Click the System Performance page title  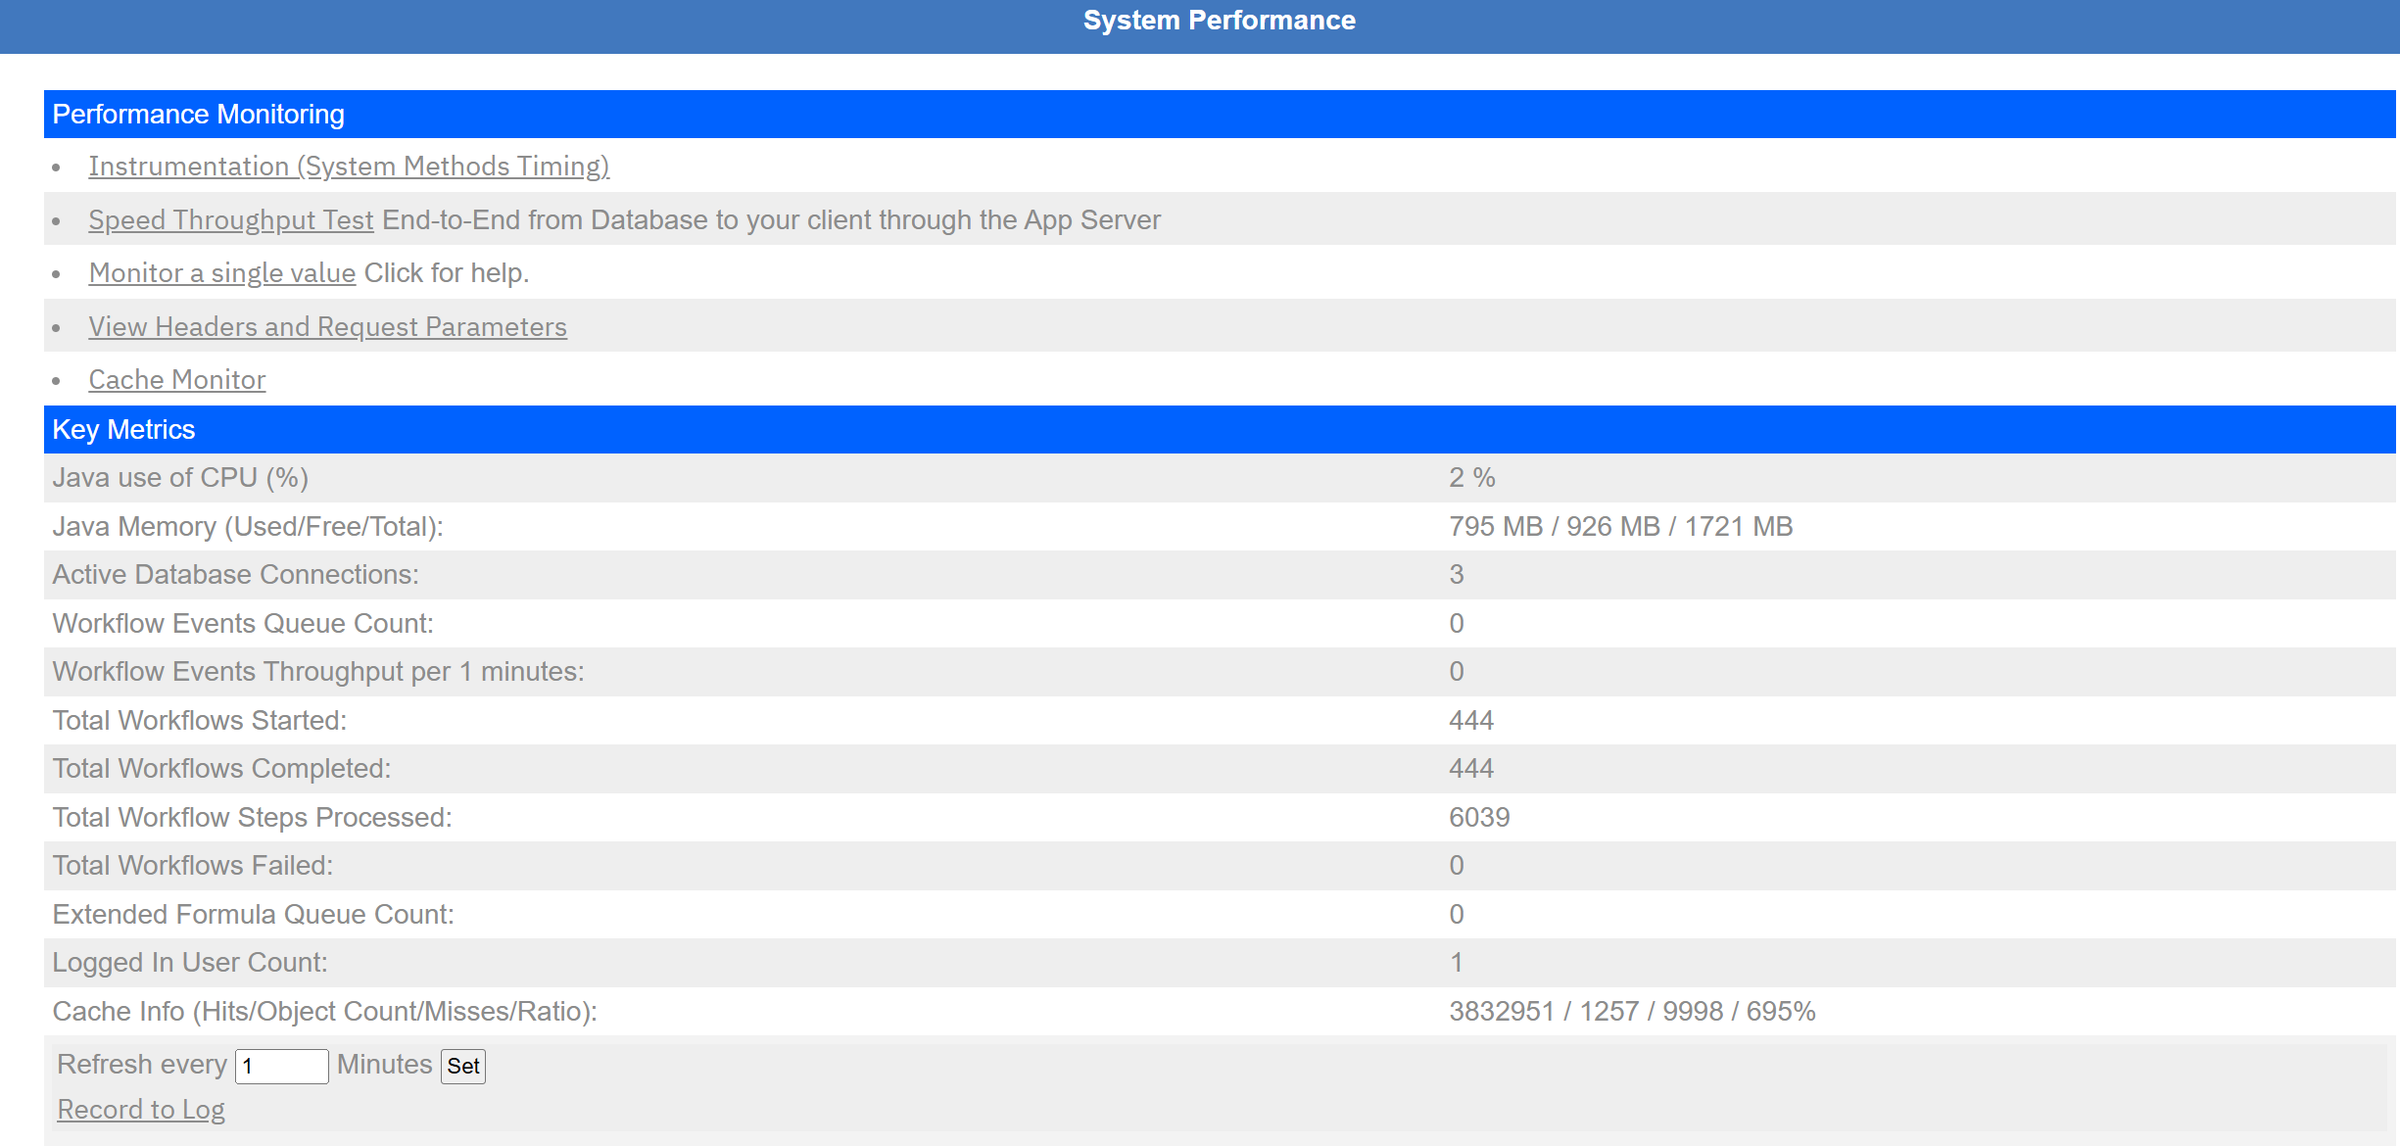coord(1219,21)
